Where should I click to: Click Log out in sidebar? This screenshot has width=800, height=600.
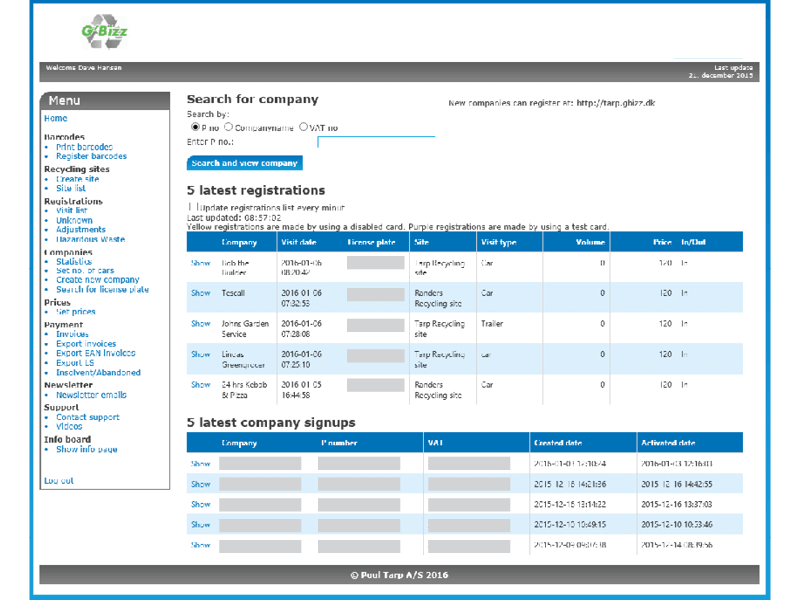(x=58, y=481)
